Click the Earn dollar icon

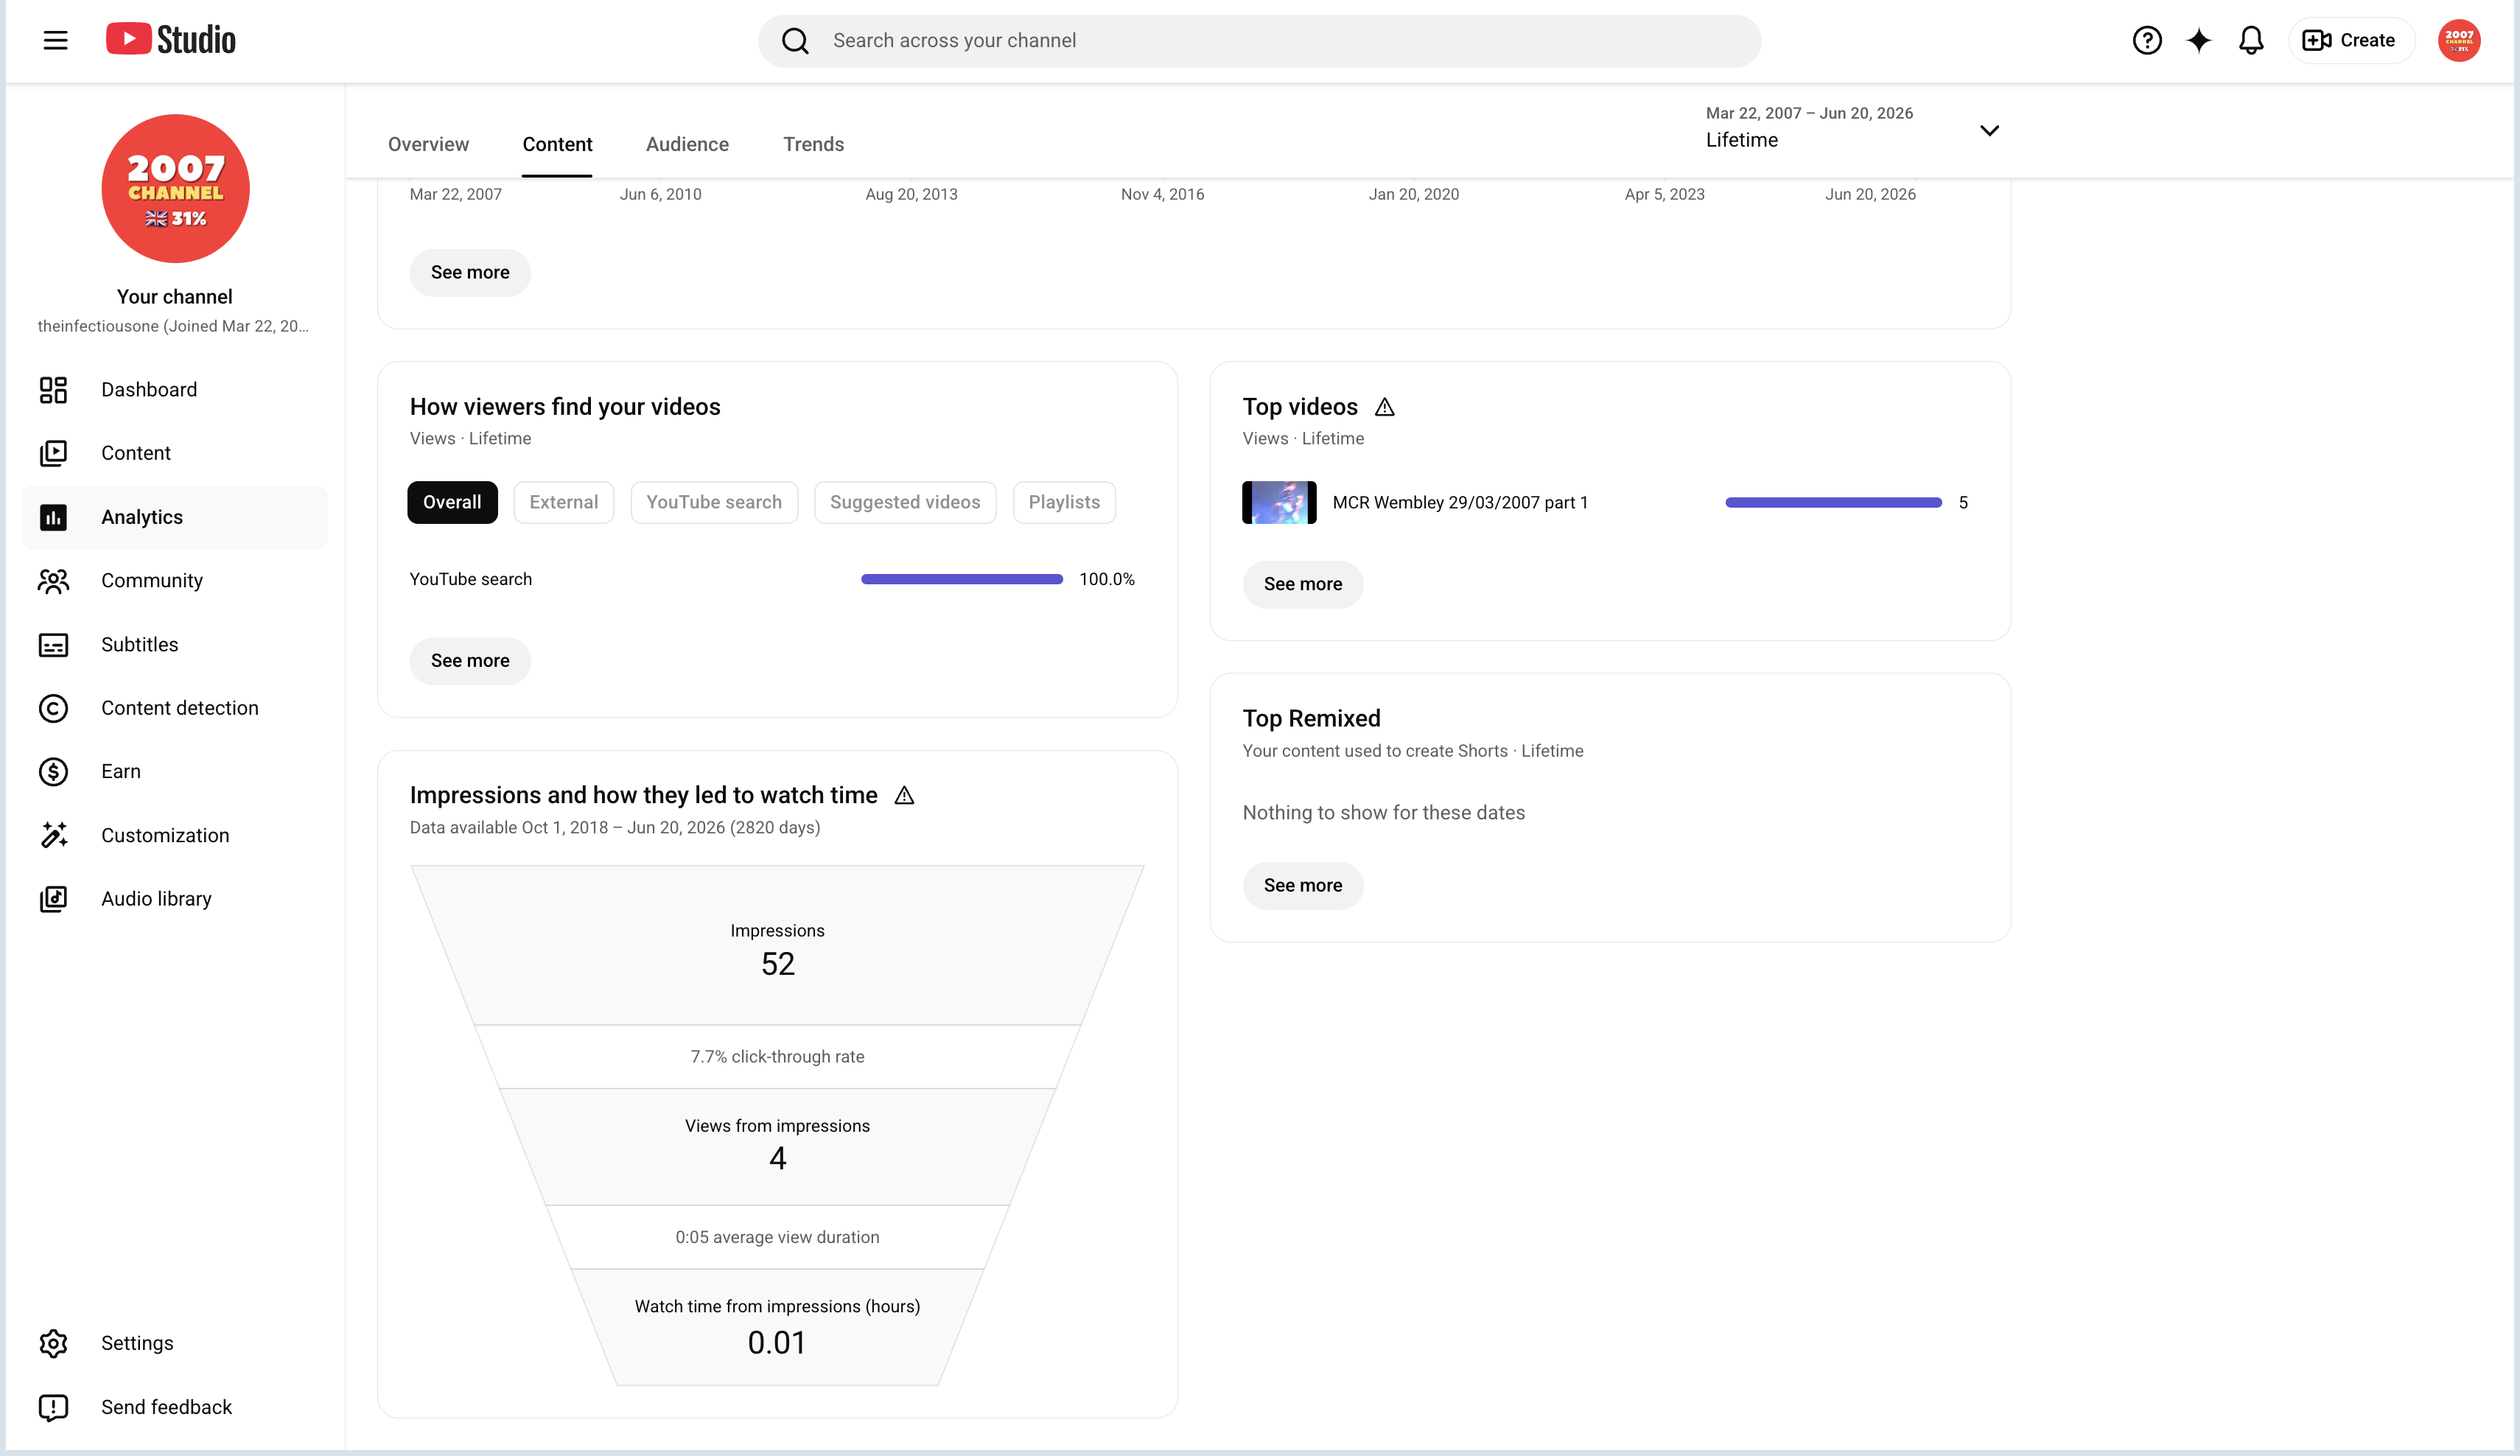(x=53, y=772)
